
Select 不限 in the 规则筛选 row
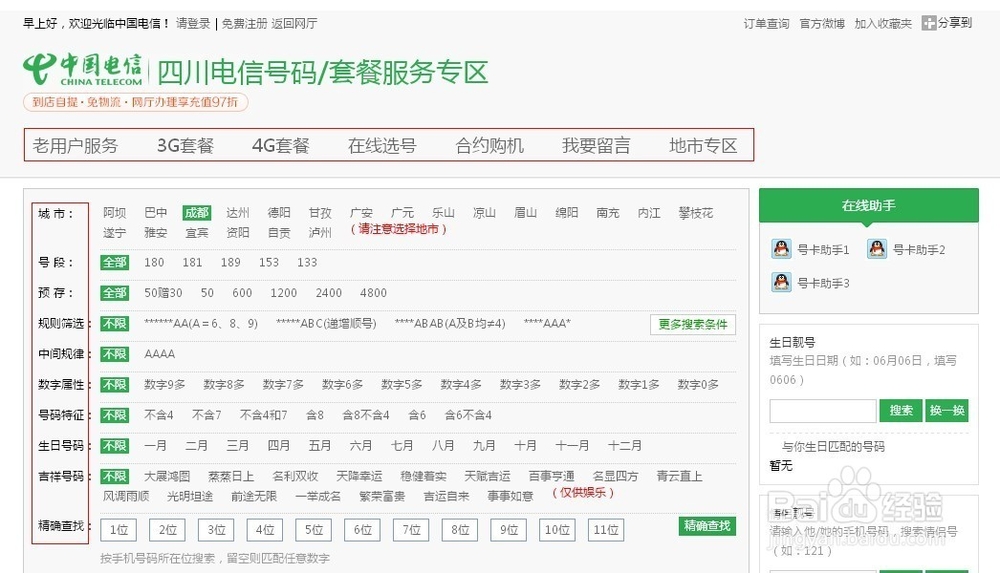(x=115, y=324)
